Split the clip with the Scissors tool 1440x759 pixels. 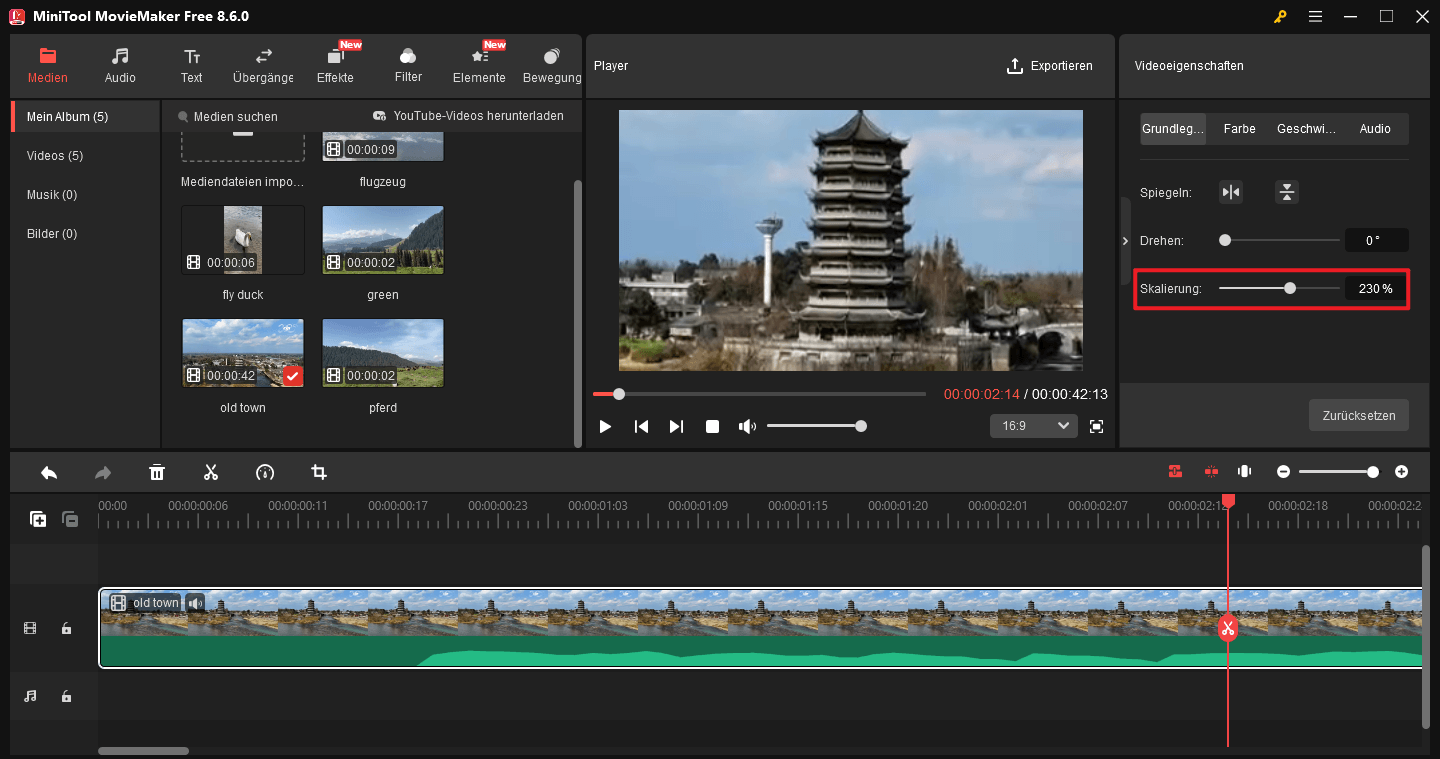point(211,472)
